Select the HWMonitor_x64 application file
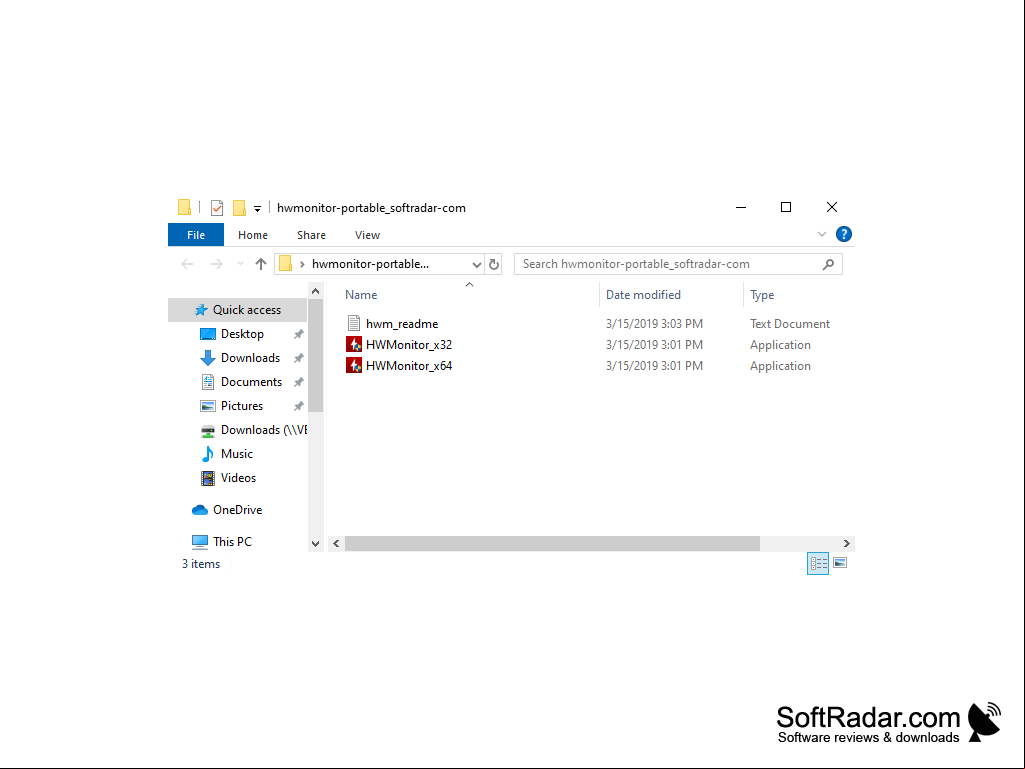The width and height of the screenshot is (1025, 769). coord(409,366)
